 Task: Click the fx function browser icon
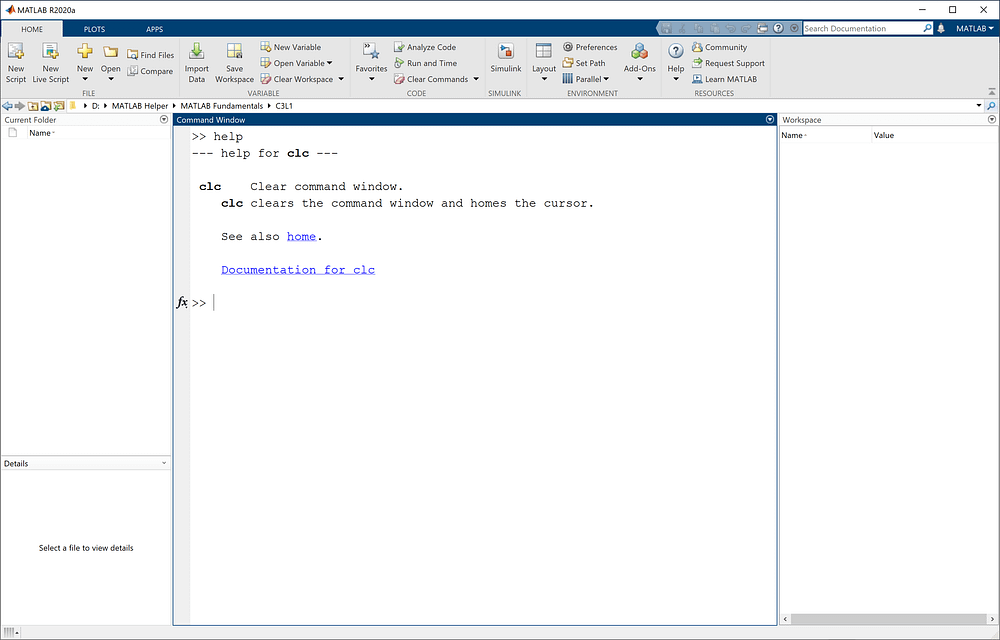click(x=182, y=302)
